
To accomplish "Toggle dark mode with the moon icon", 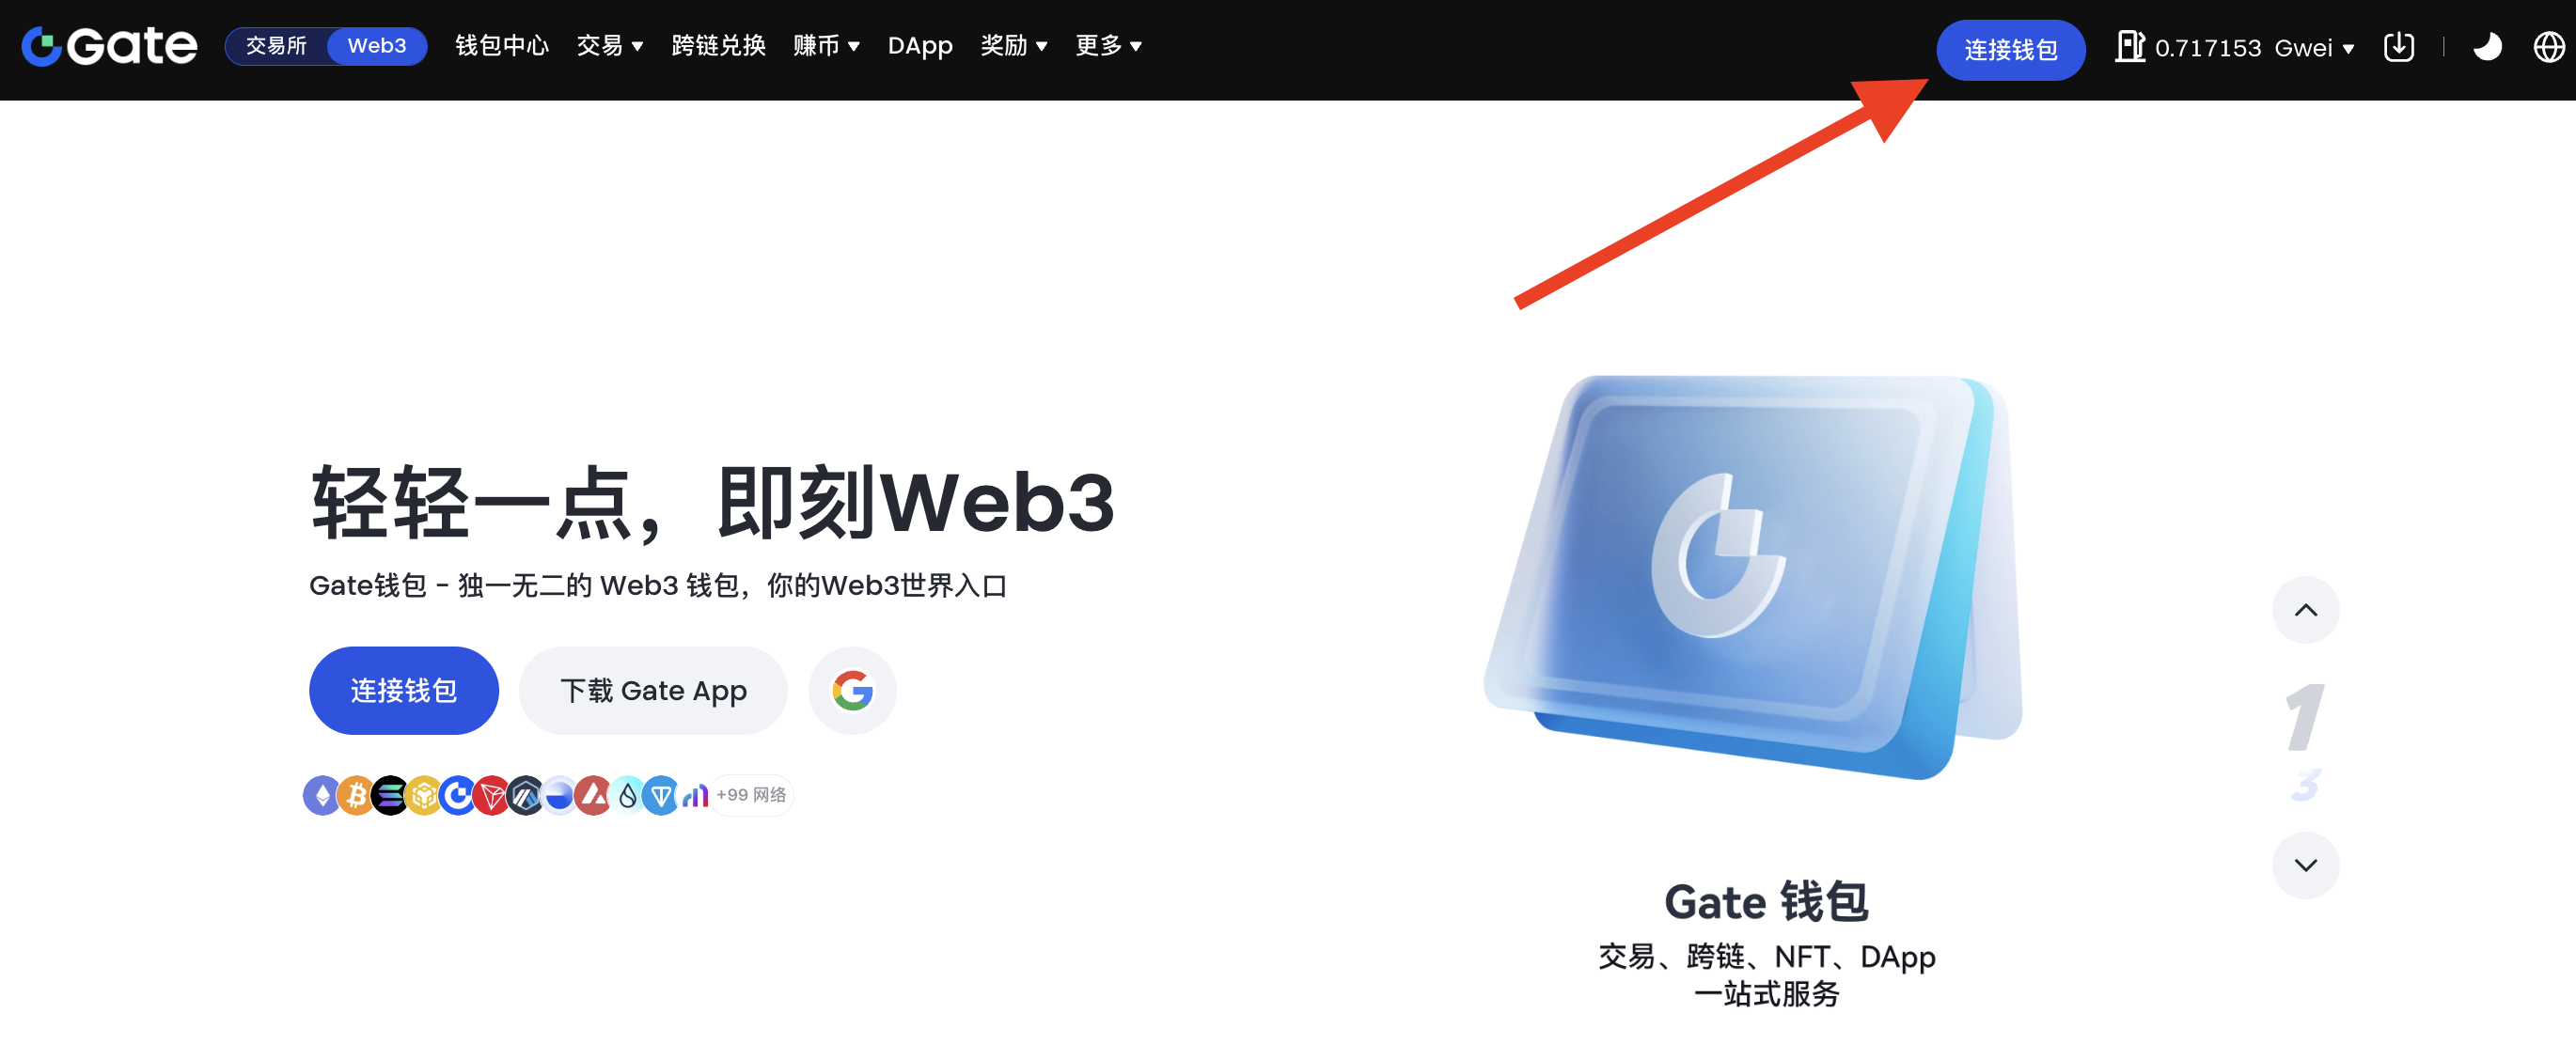I will [2487, 47].
